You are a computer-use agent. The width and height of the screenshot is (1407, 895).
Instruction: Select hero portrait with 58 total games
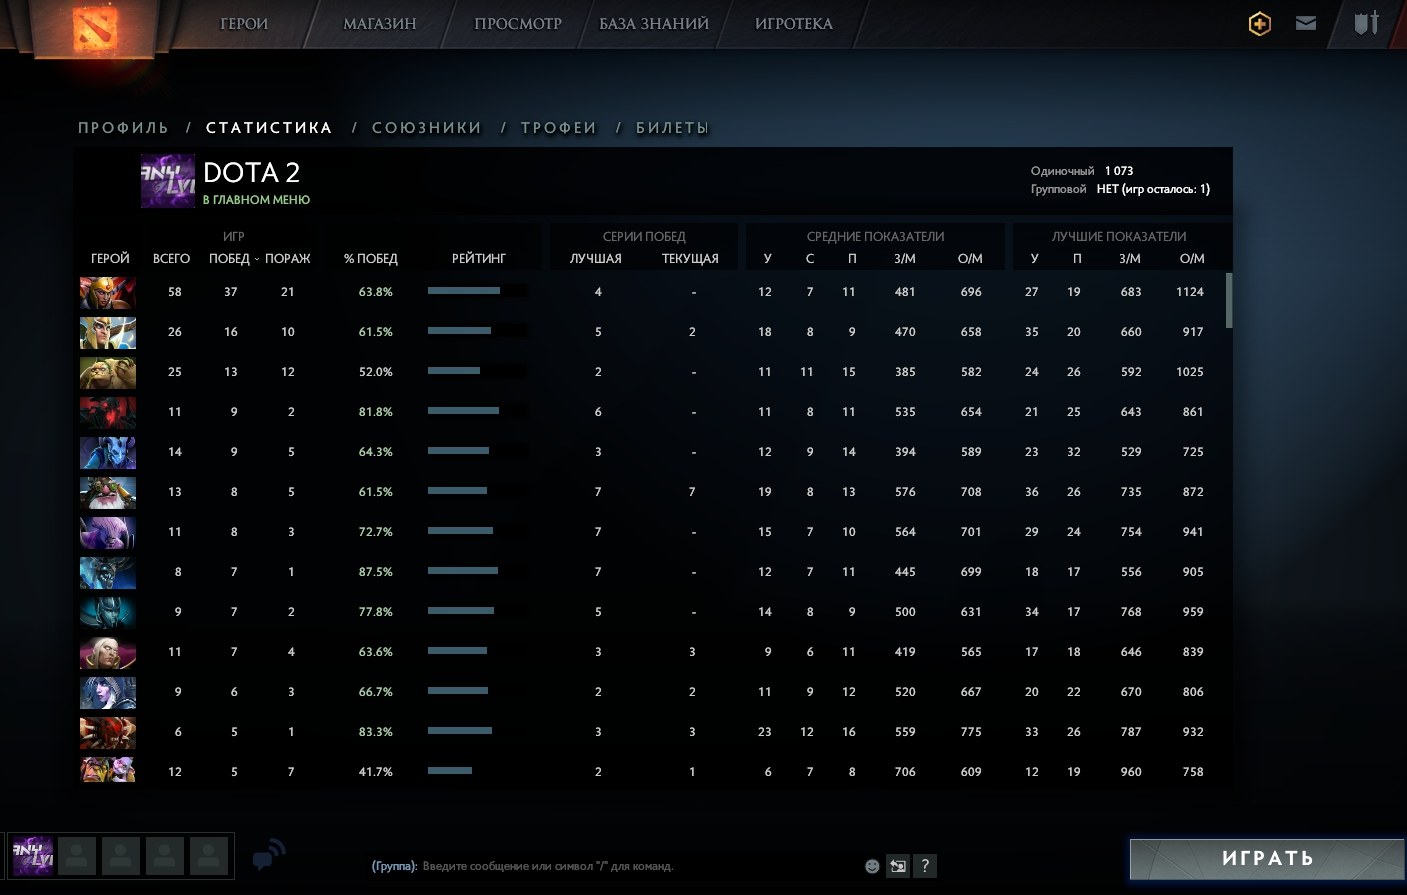(108, 292)
